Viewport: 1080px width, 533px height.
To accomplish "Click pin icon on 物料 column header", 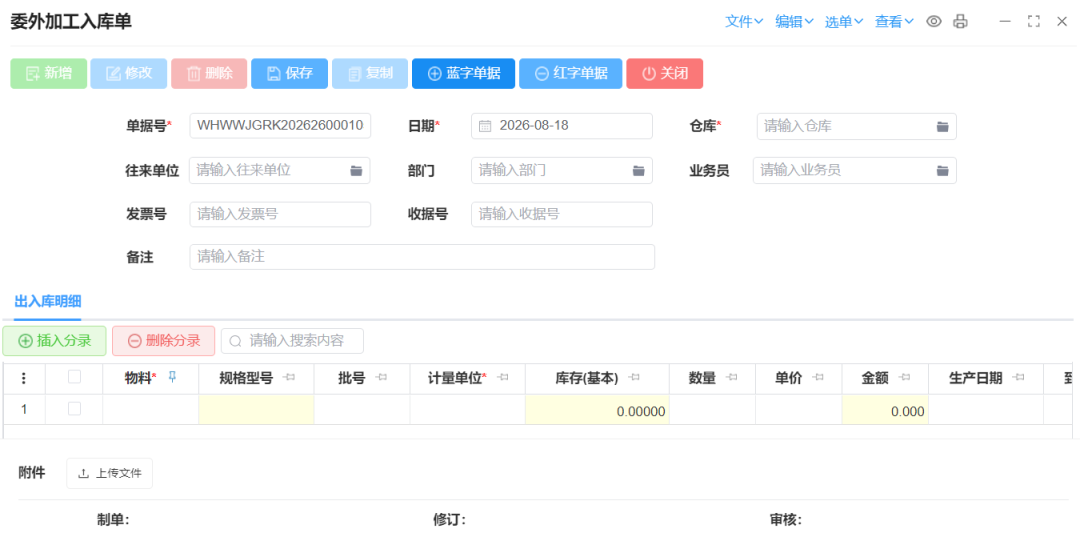I will [x=172, y=377].
